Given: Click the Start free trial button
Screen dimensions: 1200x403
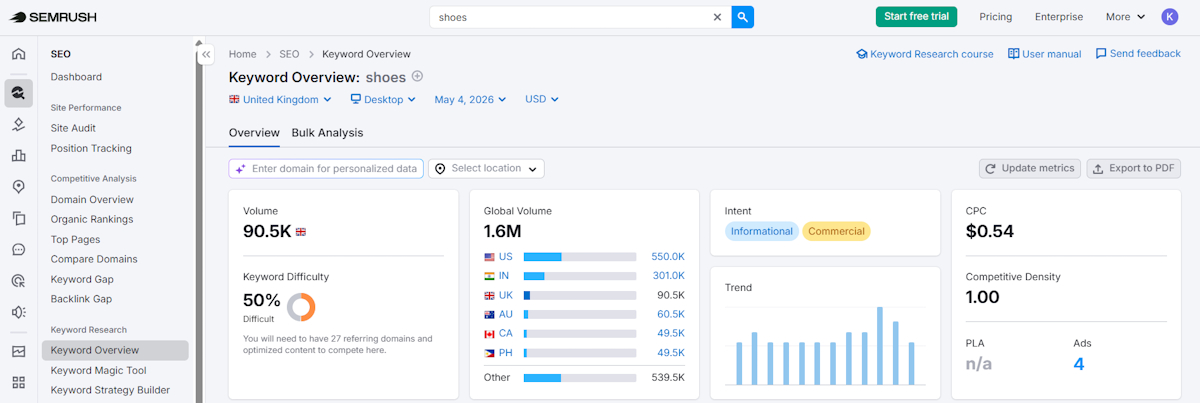Looking at the screenshot, I should click(x=916, y=17).
